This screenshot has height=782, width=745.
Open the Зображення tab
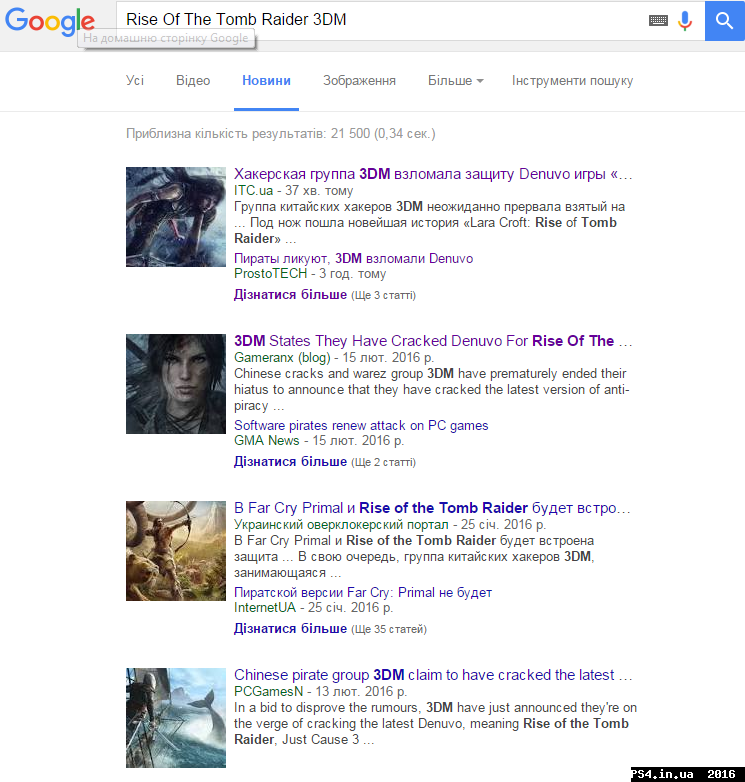[x=359, y=81]
